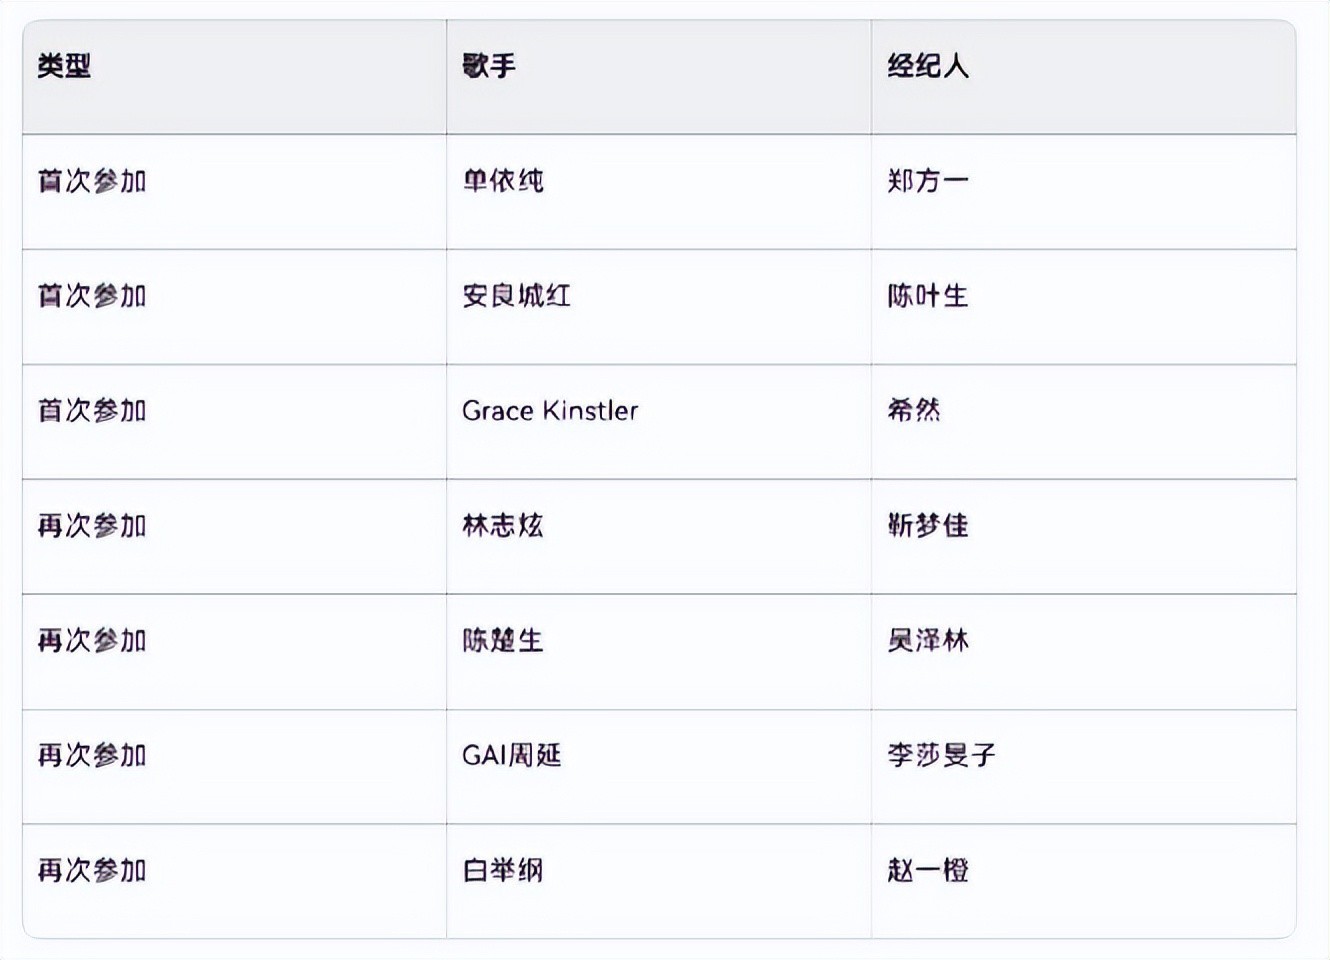Select the GAI周延 cell
1330x960 pixels.
[512, 755]
